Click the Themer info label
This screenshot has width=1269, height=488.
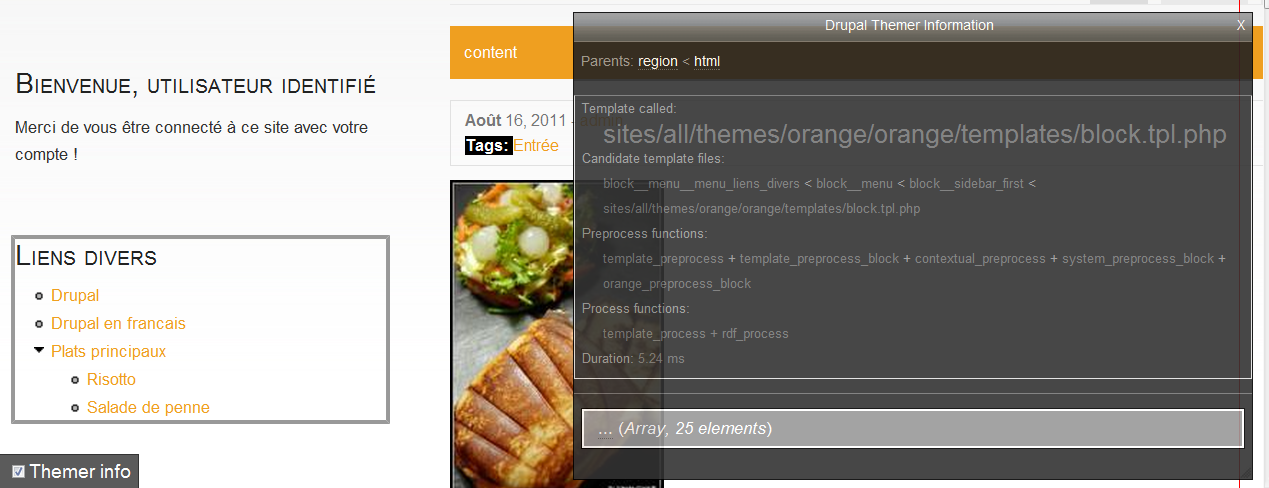pyautogui.click(x=80, y=472)
